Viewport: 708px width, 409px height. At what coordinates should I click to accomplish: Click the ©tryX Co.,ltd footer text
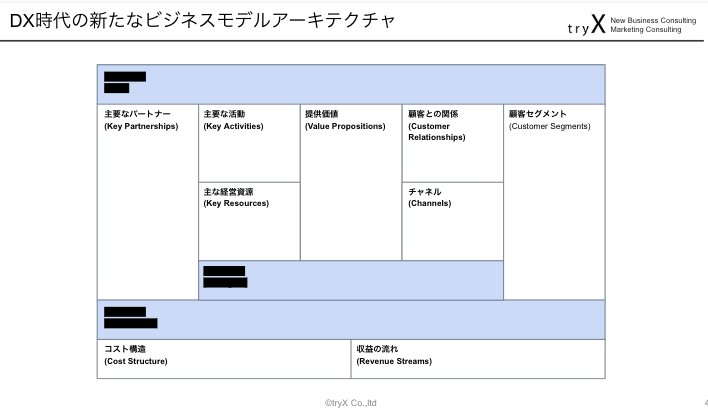[350, 402]
